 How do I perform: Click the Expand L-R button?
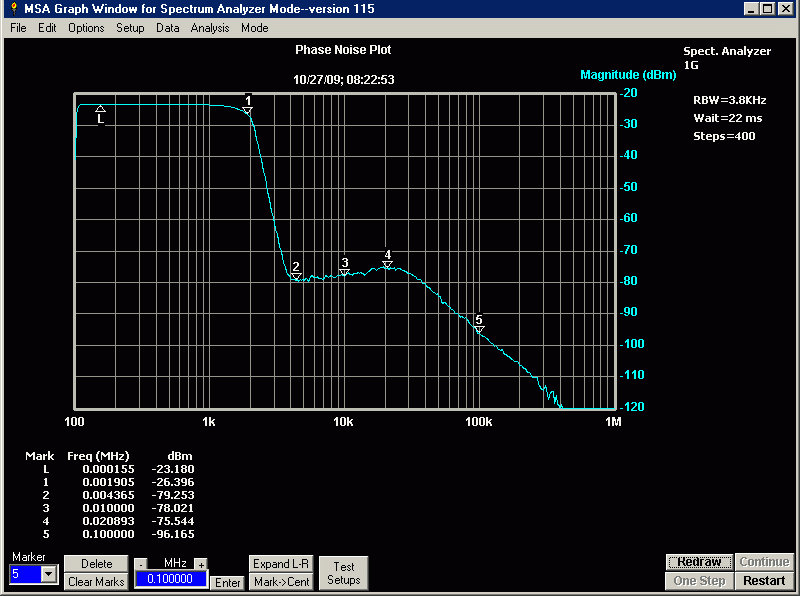tap(281, 564)
